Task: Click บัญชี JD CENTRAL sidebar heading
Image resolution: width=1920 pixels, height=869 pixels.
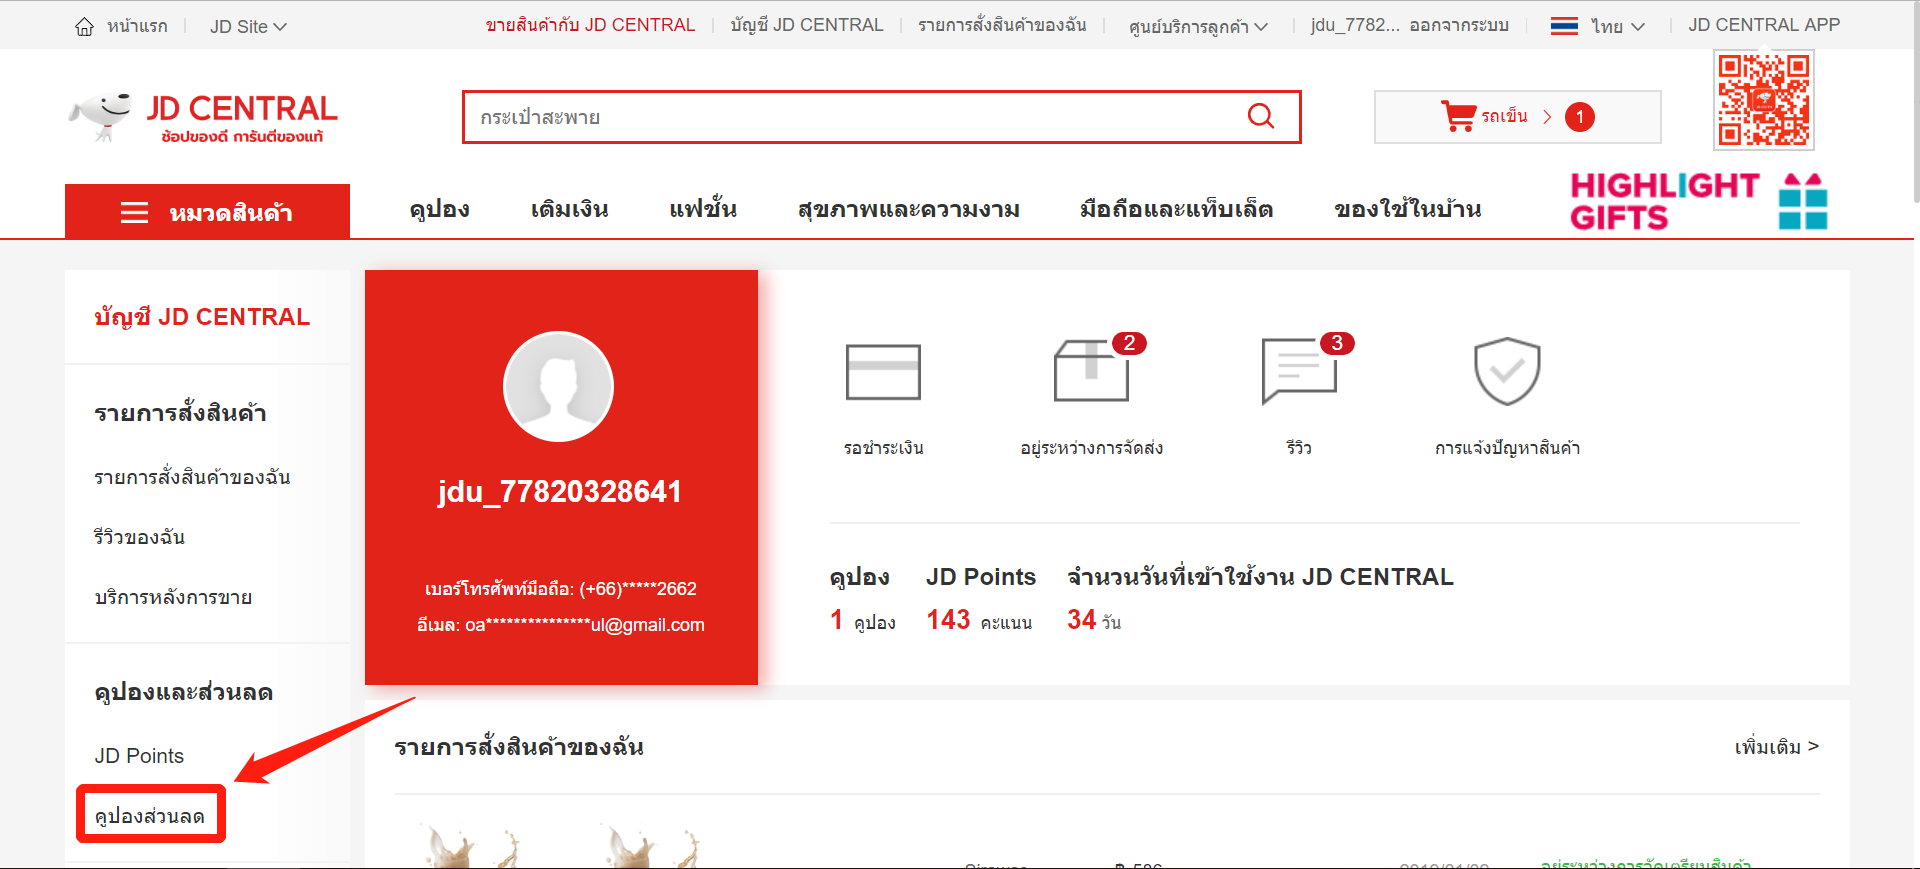Action: [202, 317]
